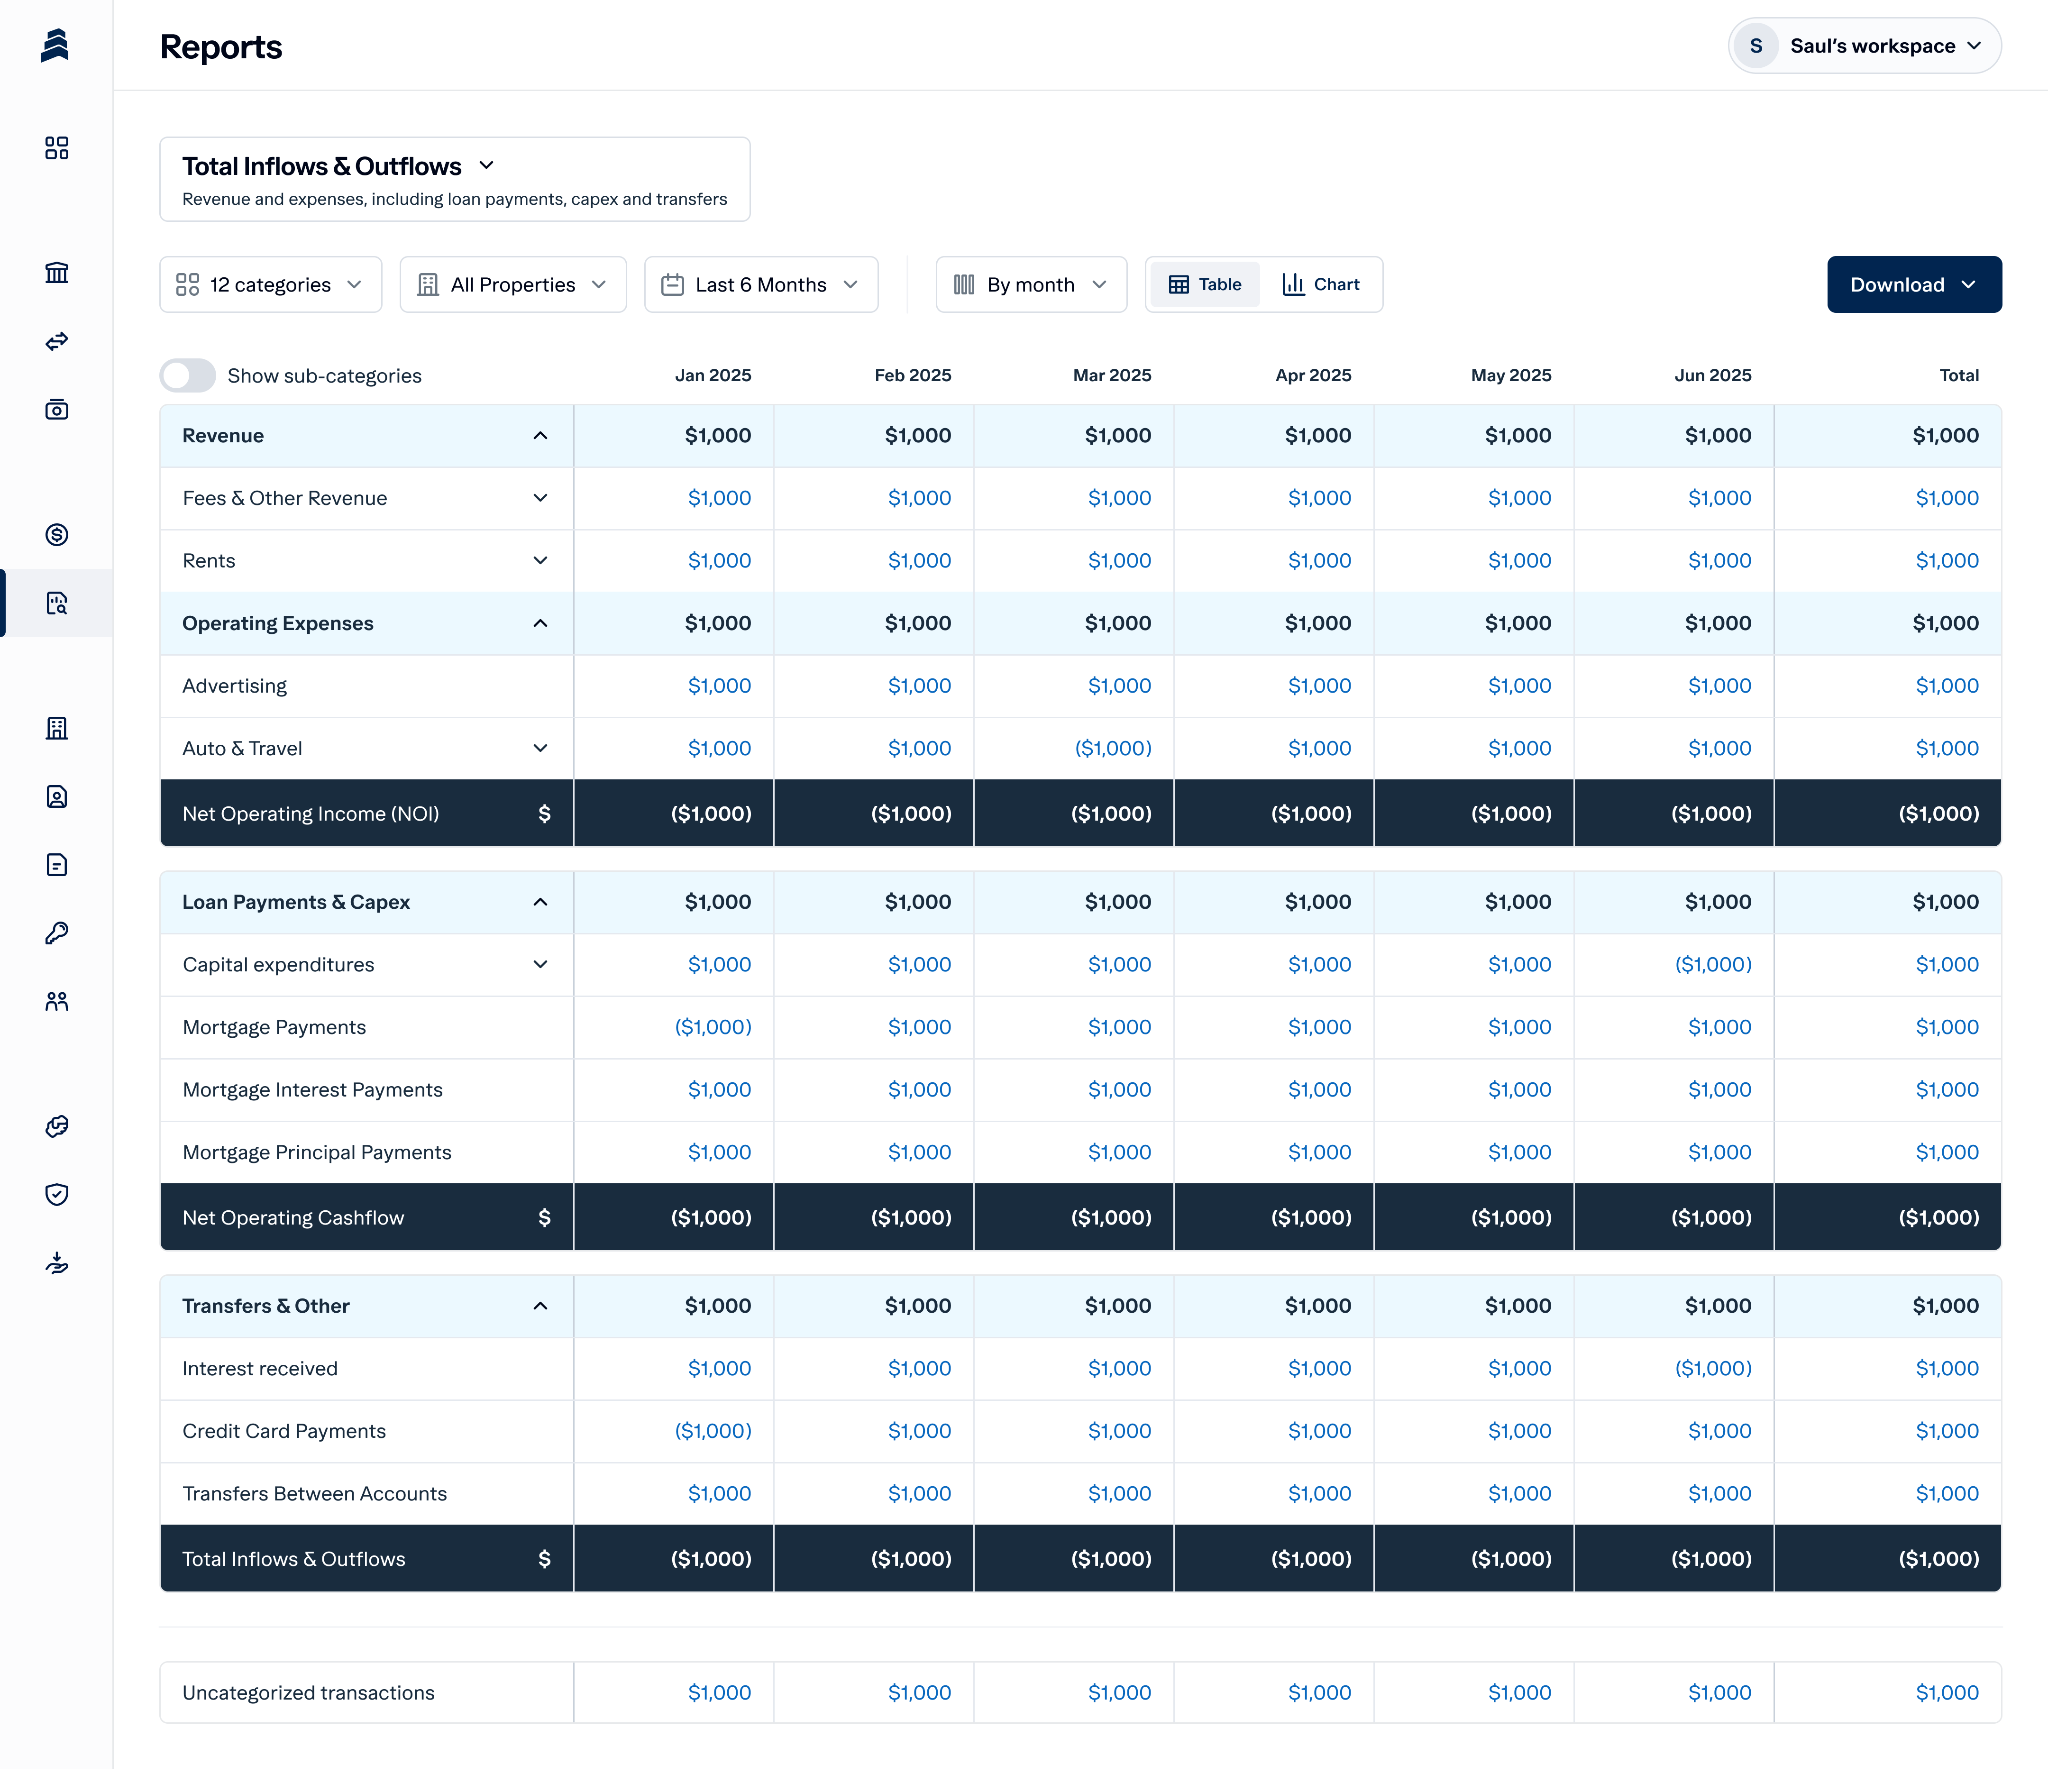Click the bank building sidebar icon
The width and height of the screenshot is (2048, 1769).
(57, 273)
